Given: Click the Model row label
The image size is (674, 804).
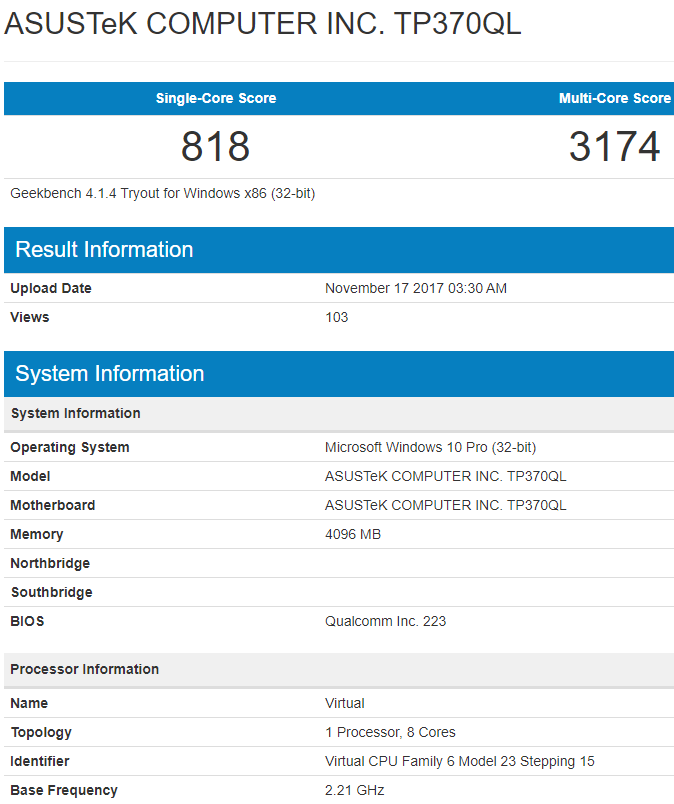Looking at the screenshot, I should (30, 476).
